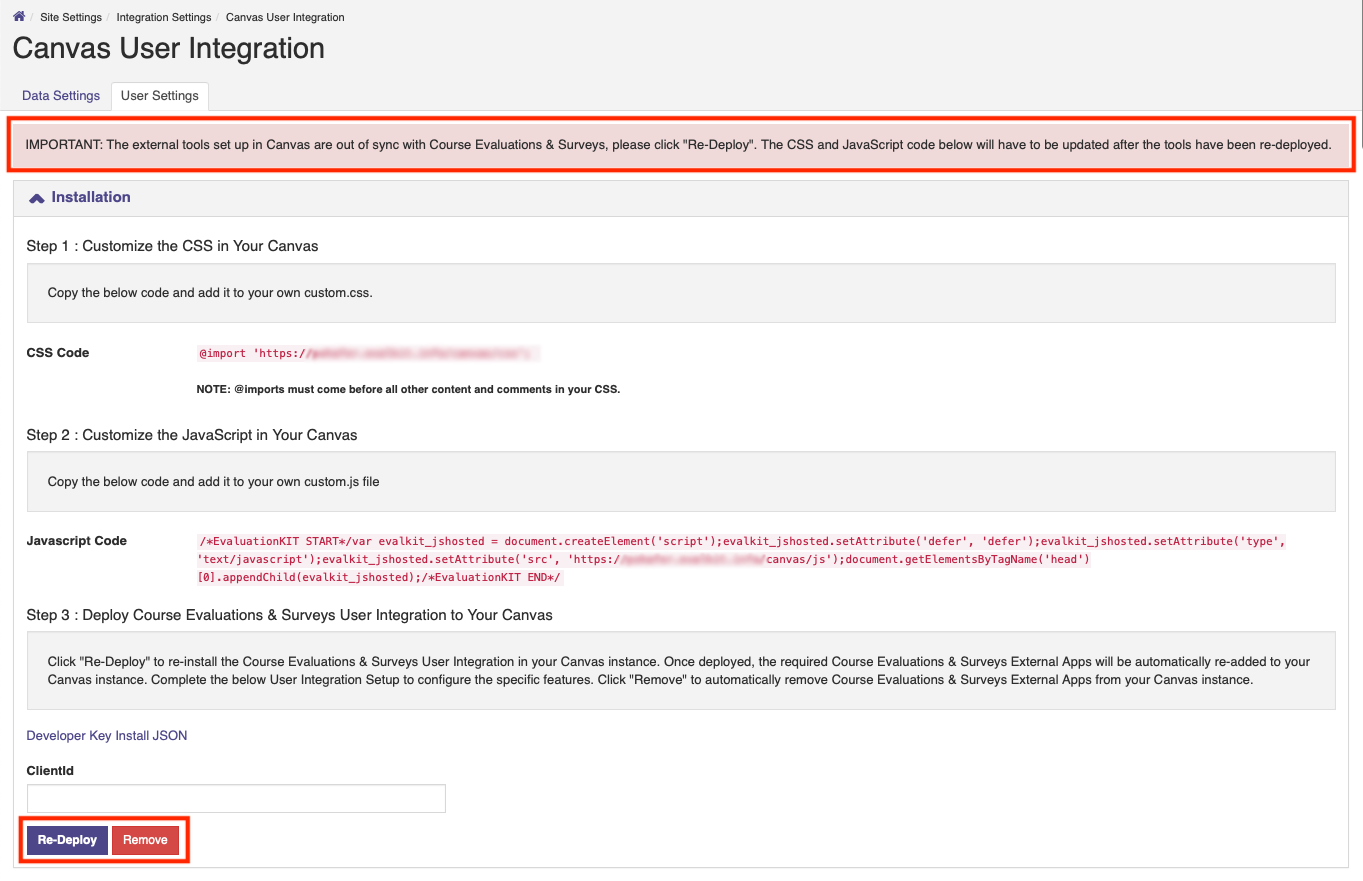Click the IMPORTANT out-of-sync warning banner

tap(680, 144)
